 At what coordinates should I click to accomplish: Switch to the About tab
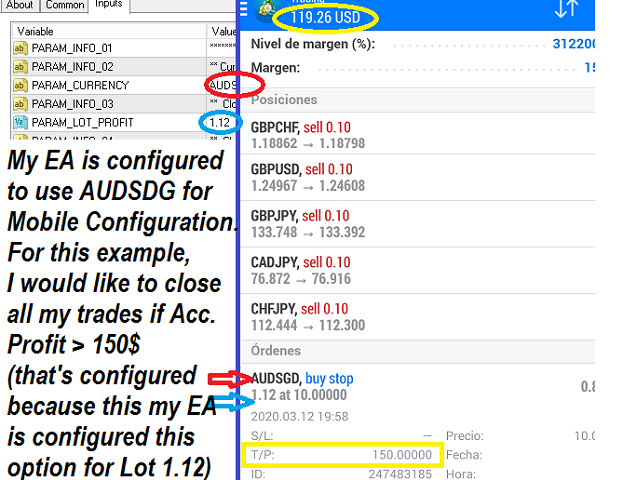tap(20, 5)
